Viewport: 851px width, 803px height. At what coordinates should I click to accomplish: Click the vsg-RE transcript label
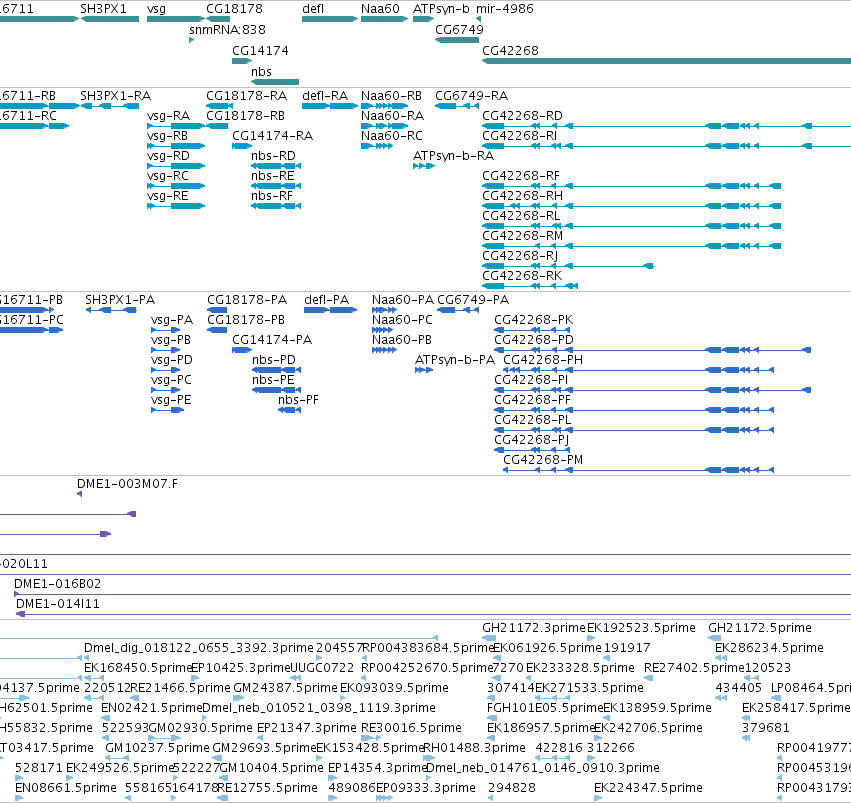pyautogui.click(x=168, y=196)
